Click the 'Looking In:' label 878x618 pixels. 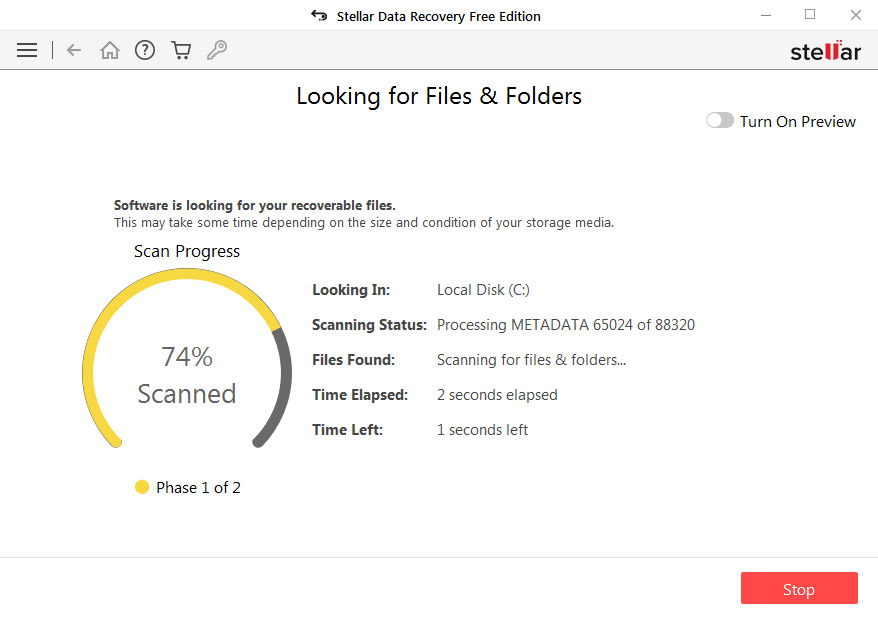[351, 290]
